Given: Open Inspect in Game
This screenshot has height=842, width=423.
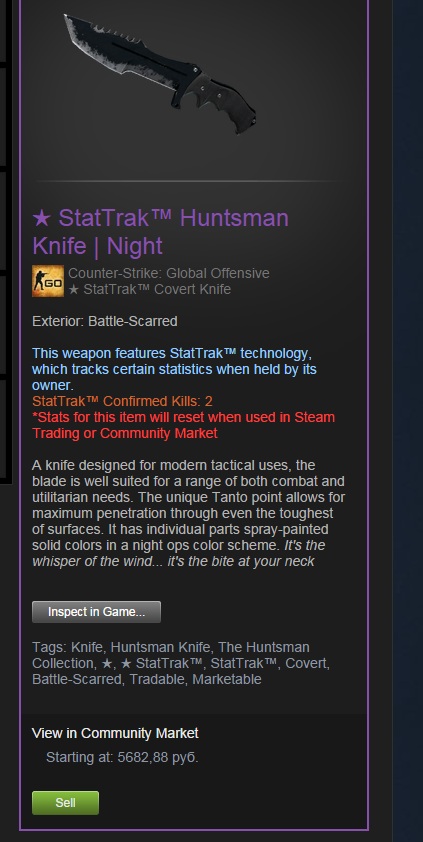Looking at the screenshot, I should [x=97, y=612].
